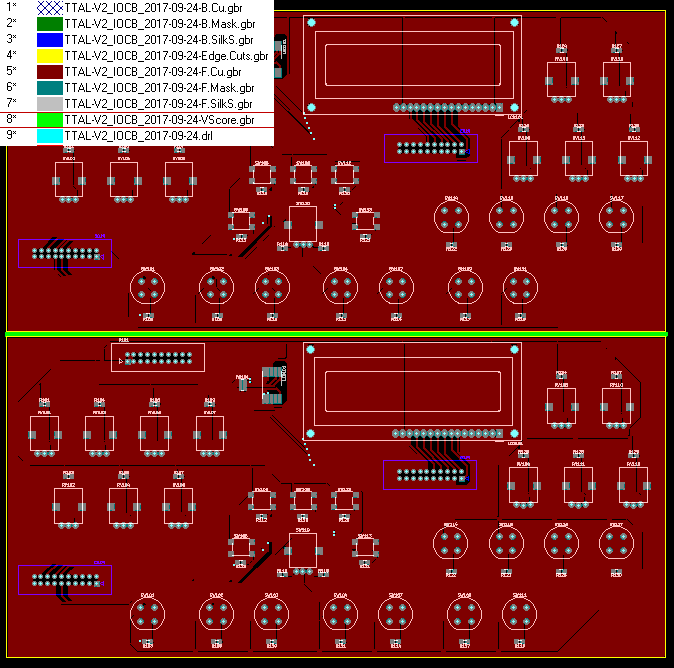Click the layer index number 1*
The width and height of the screenshot is (674, 668).
point(11,7)
